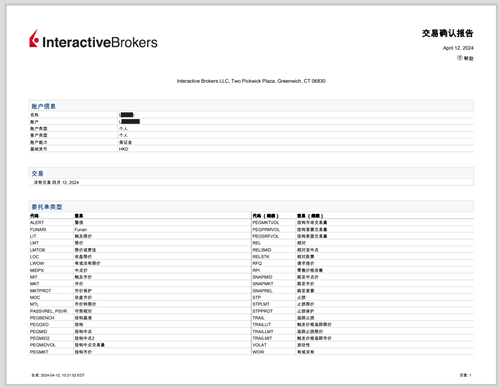Select the TRAILLMT order code
The image size is (500, 388).
click(x=263, y=331)
